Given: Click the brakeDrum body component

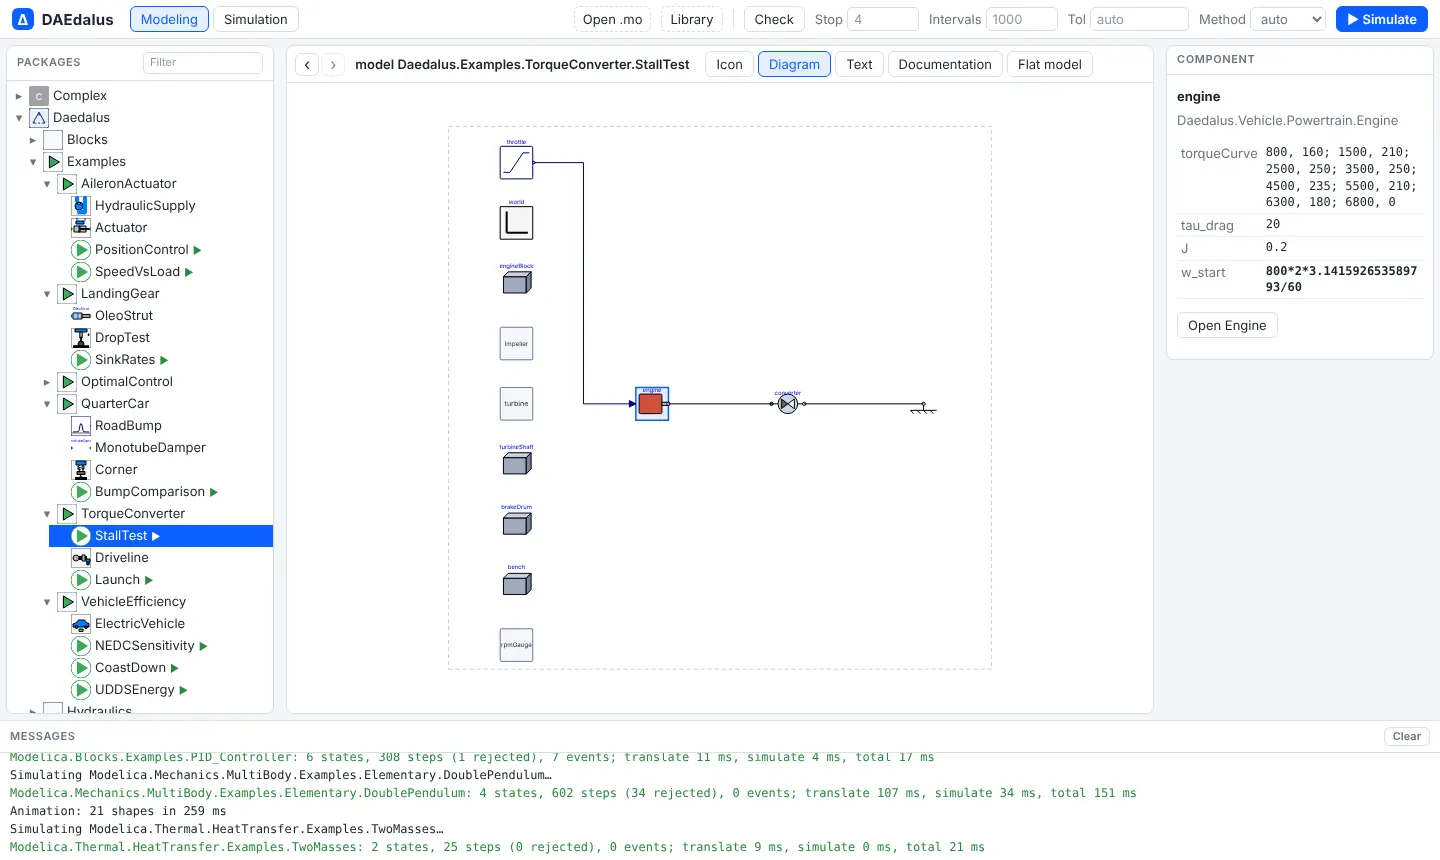Looking at the screenshot, I should point(516,523).
